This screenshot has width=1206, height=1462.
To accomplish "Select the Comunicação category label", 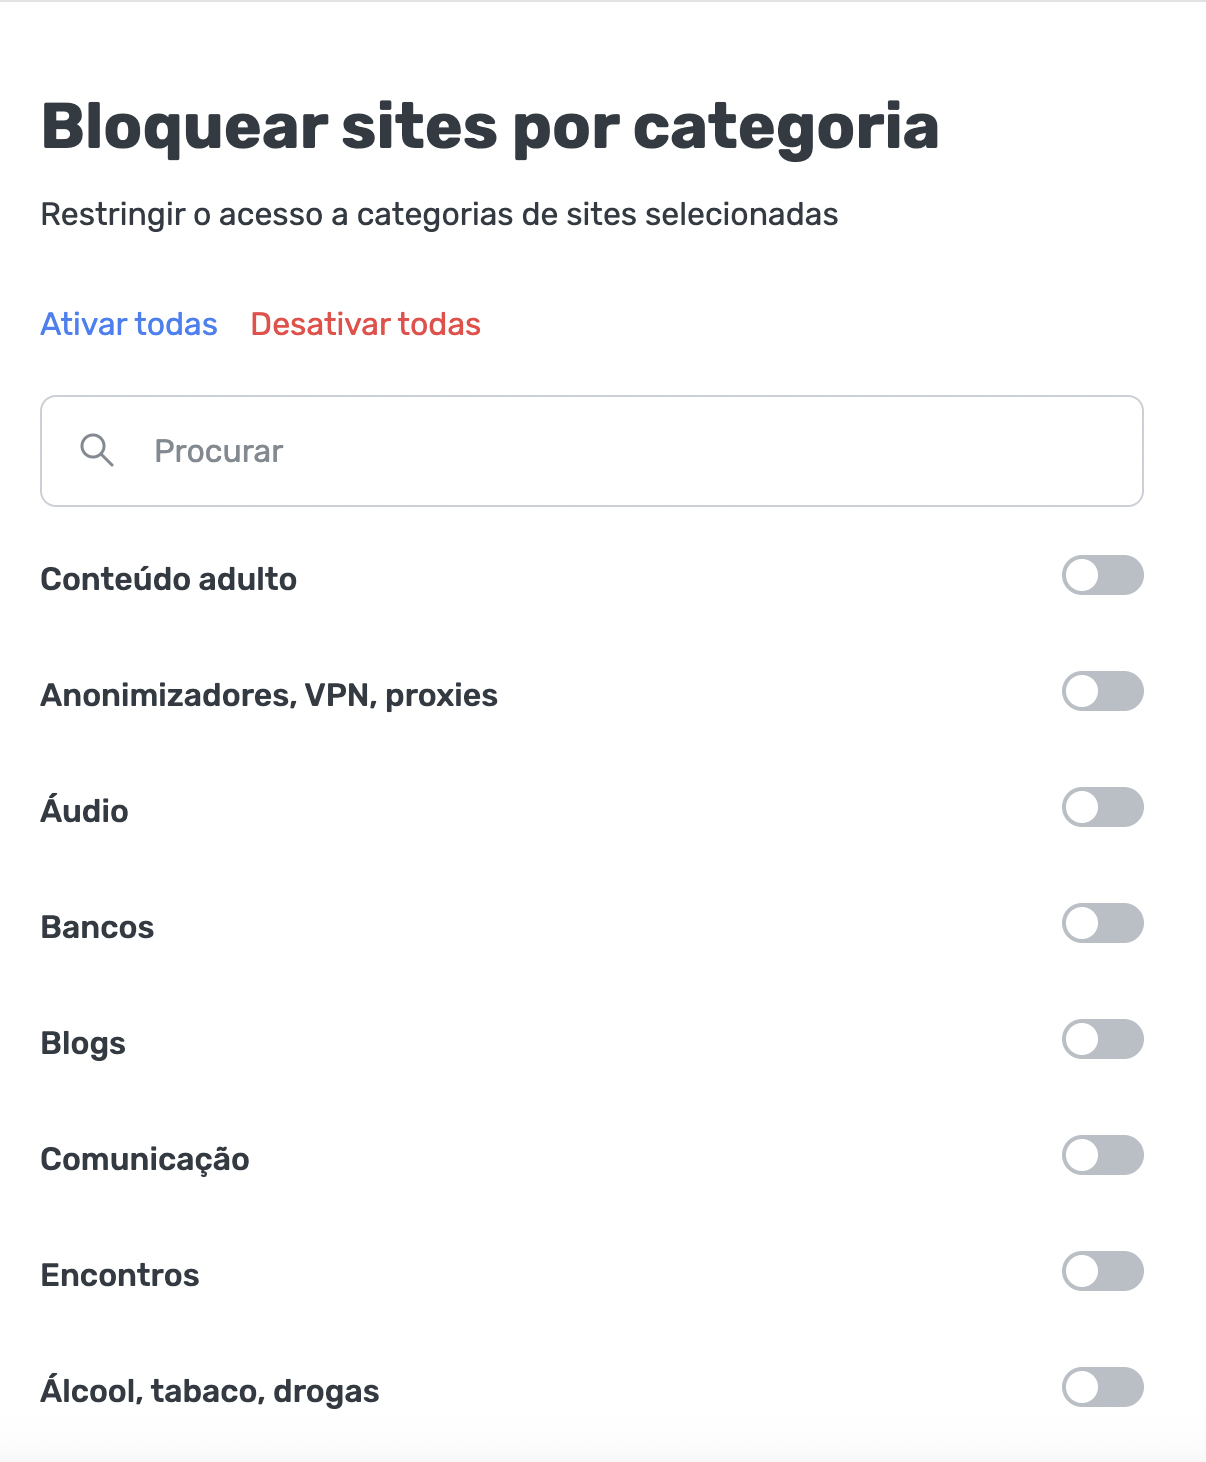I will coord(144,1158).
